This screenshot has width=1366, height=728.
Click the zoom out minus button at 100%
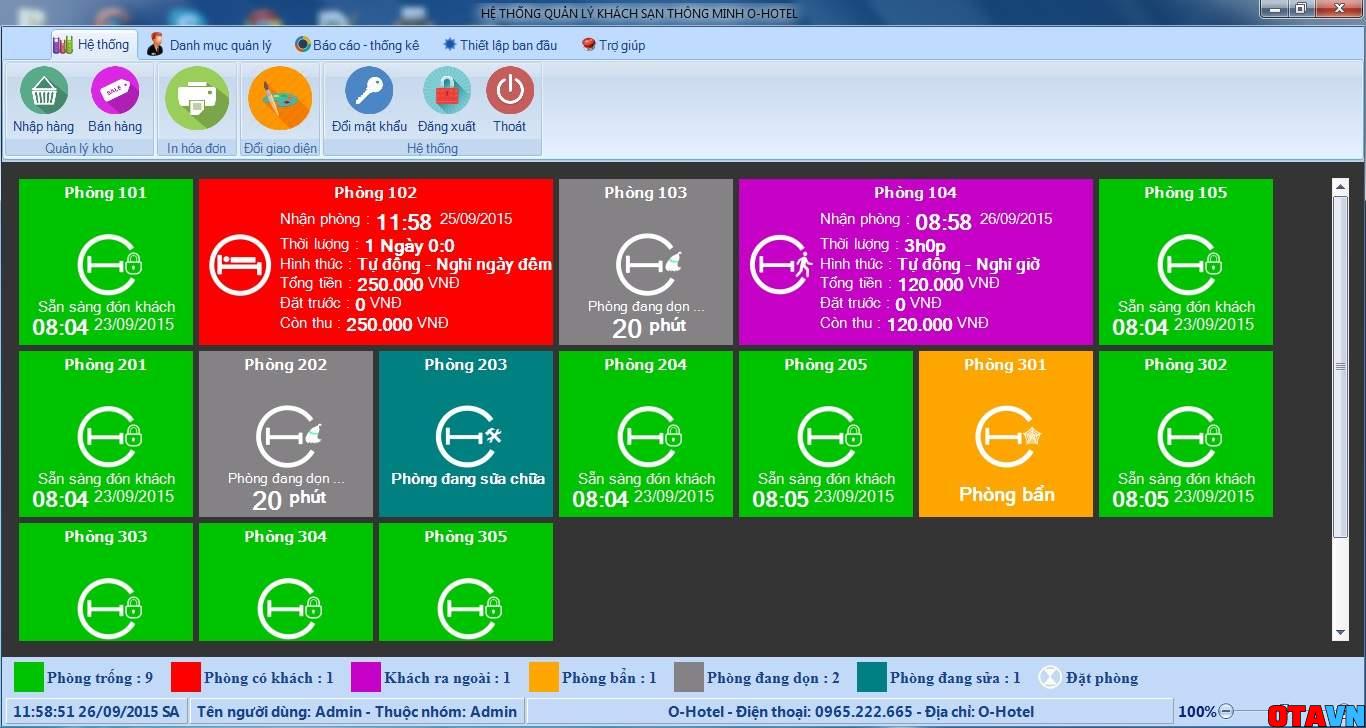click(1225, 712)
